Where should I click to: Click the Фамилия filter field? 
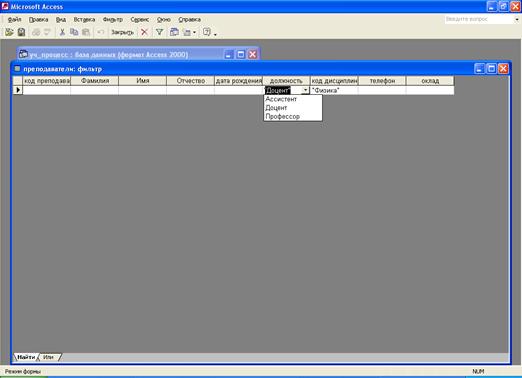tap(95, 90)
